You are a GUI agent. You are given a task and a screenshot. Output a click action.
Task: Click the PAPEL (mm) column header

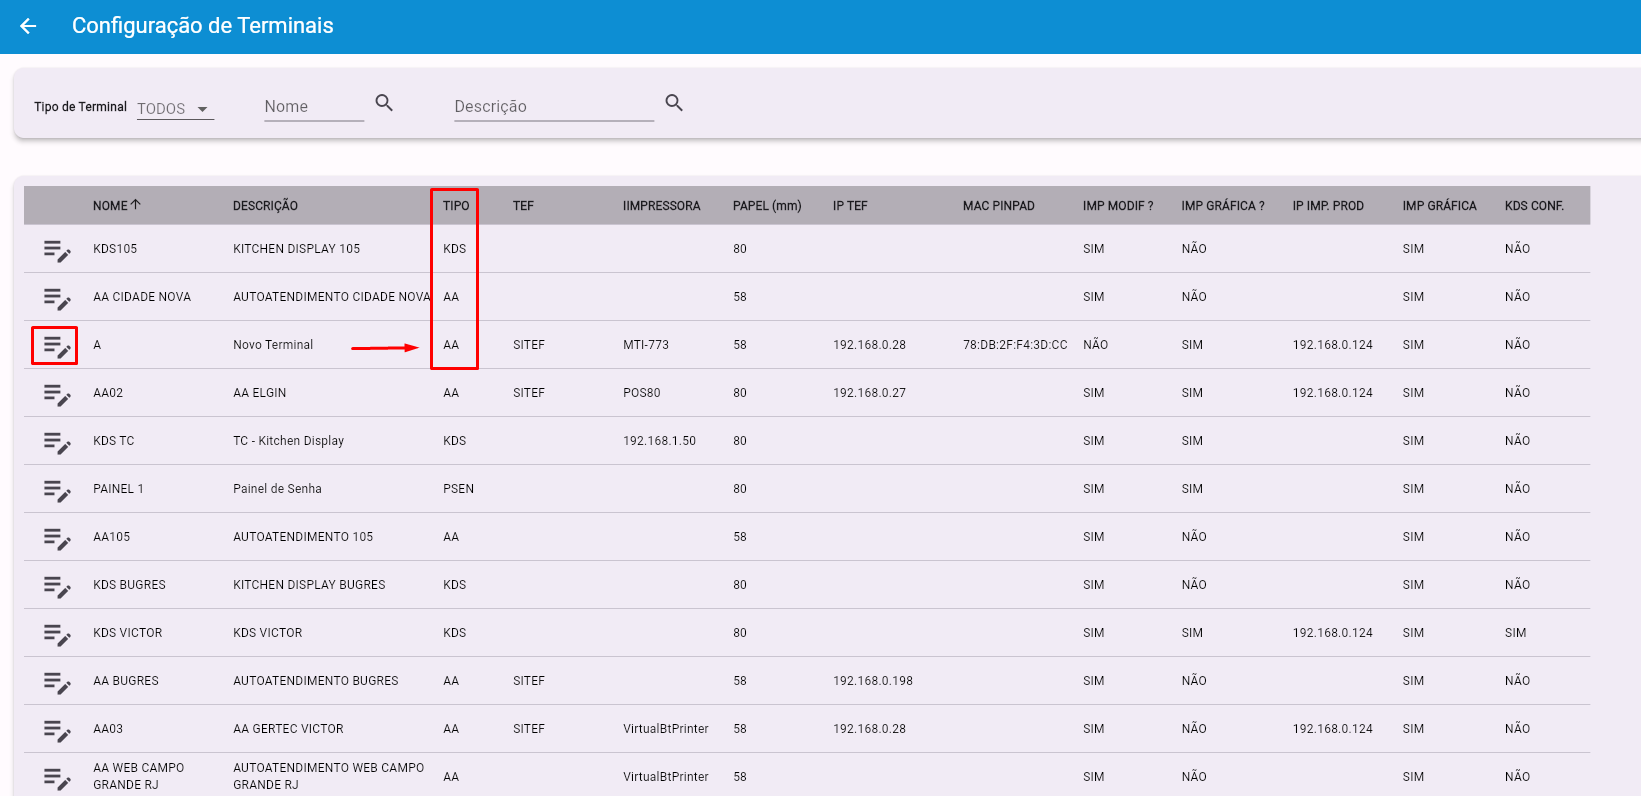click(766, 206)
